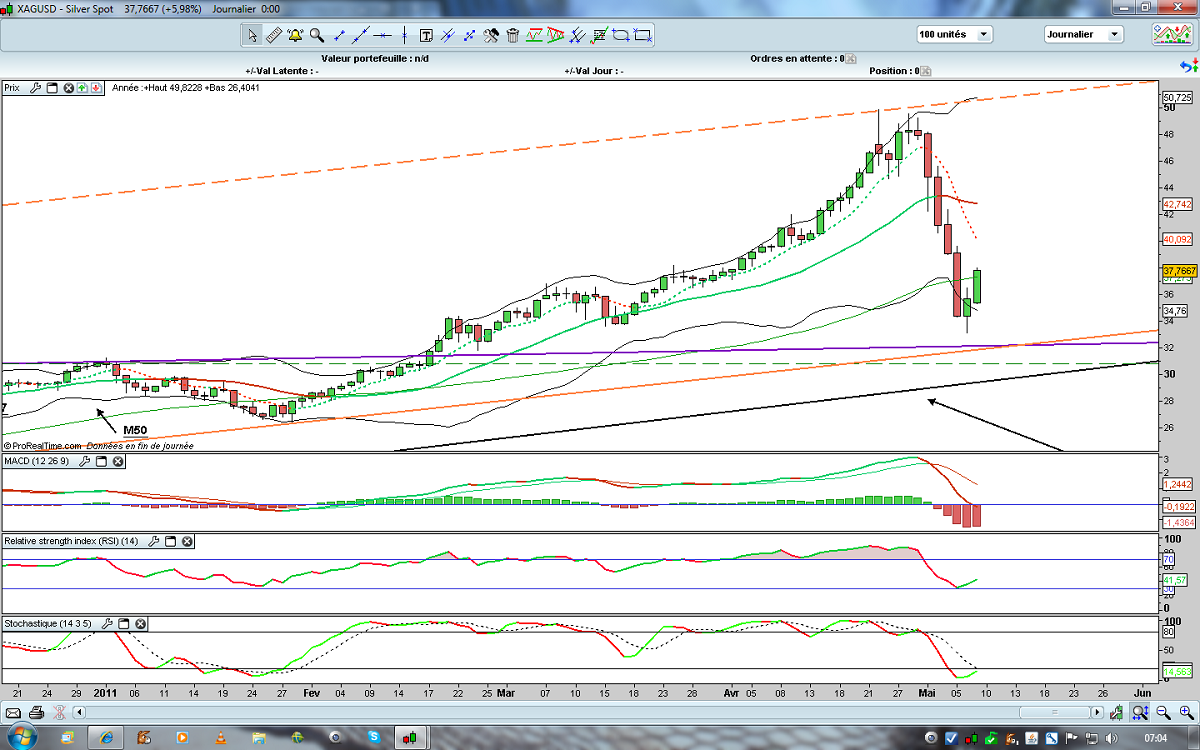Select the rectangle drawing tool

click(643, 35)
